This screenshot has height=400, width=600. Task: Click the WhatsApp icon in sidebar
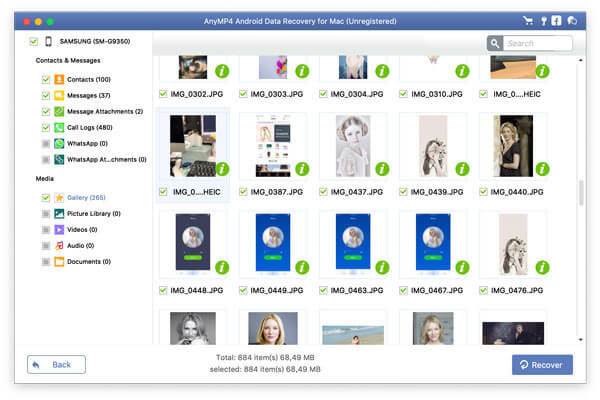[59, 143]
